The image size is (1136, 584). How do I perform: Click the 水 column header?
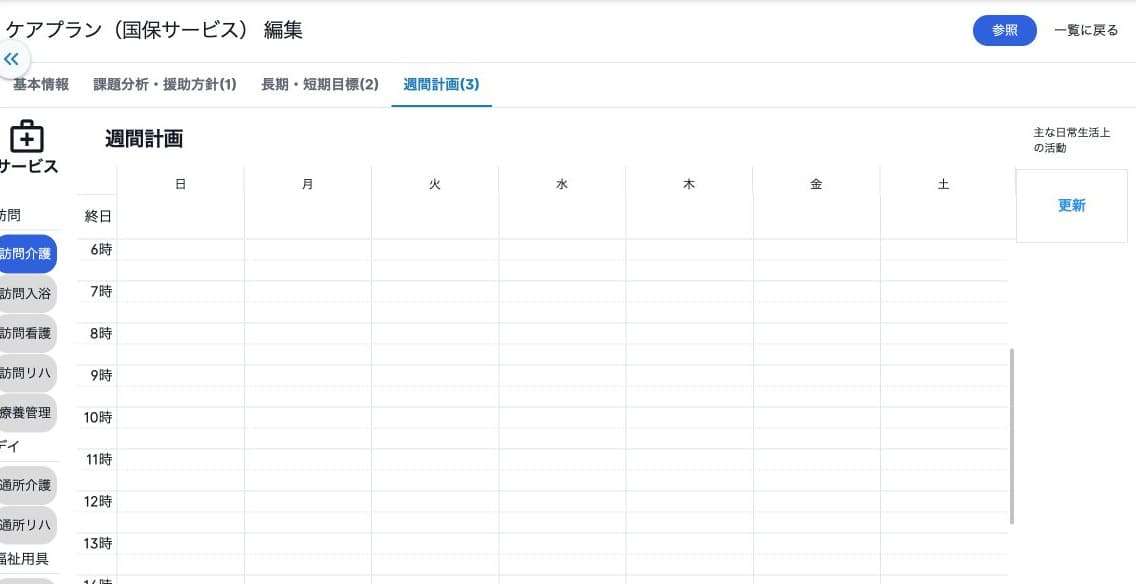(x=562, y=185)
